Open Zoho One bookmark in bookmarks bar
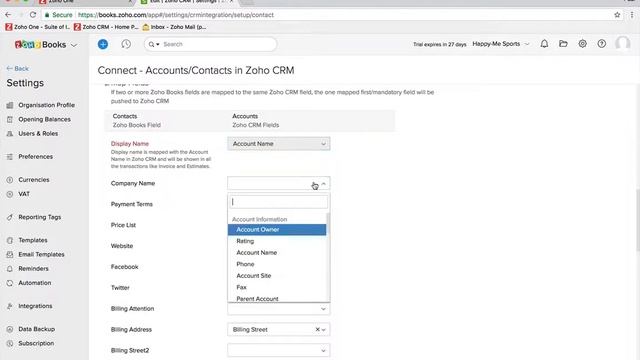 pyautogui.click(x=38, y=27)
